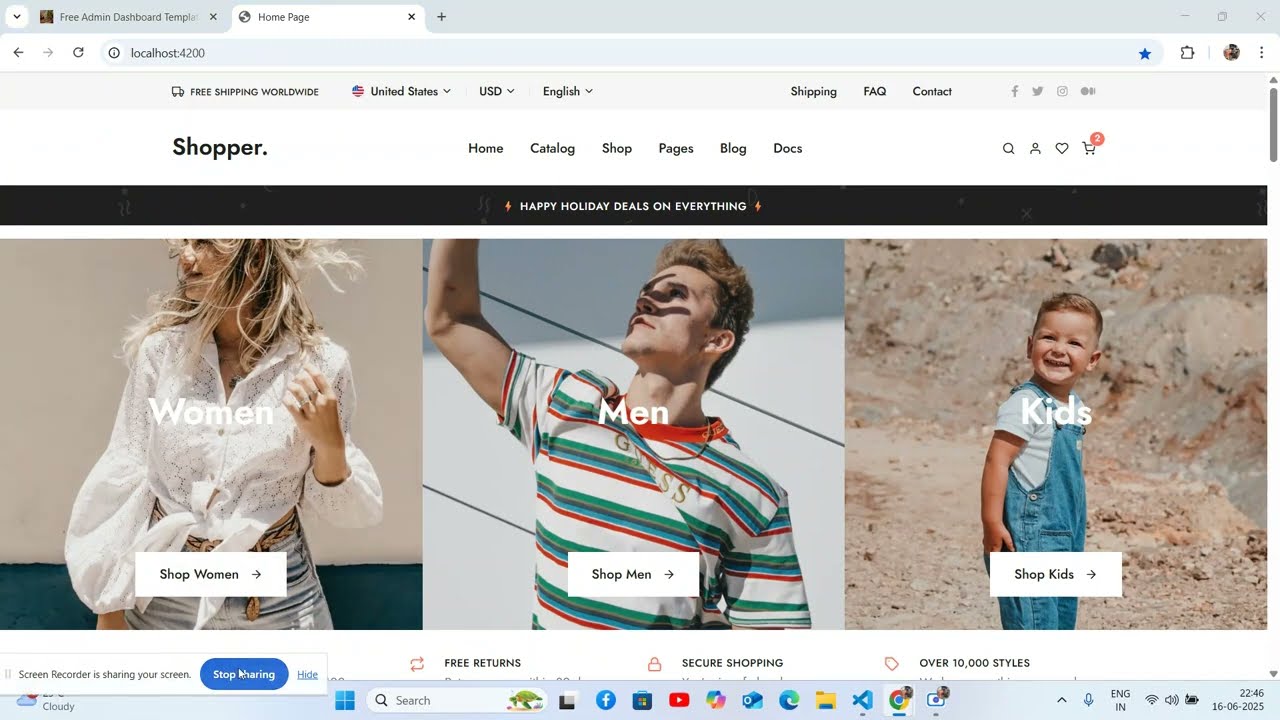The image size is (1280, 720).
Task: Open YouTube taskbar icon
Action: (x=679, y=700)
